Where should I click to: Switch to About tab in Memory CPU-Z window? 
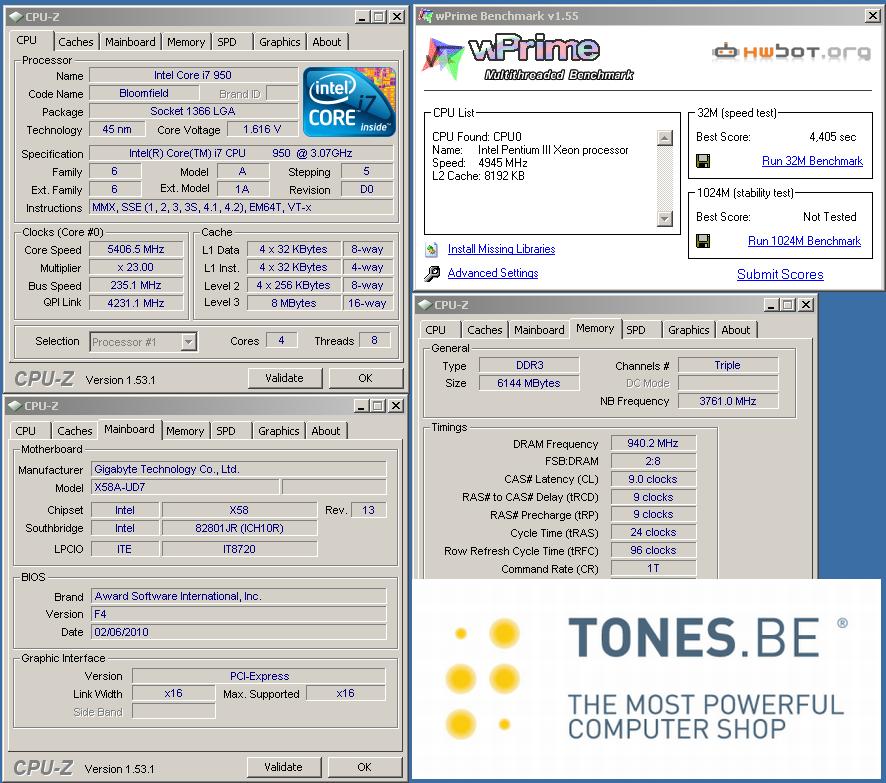(x=736, y=330)
